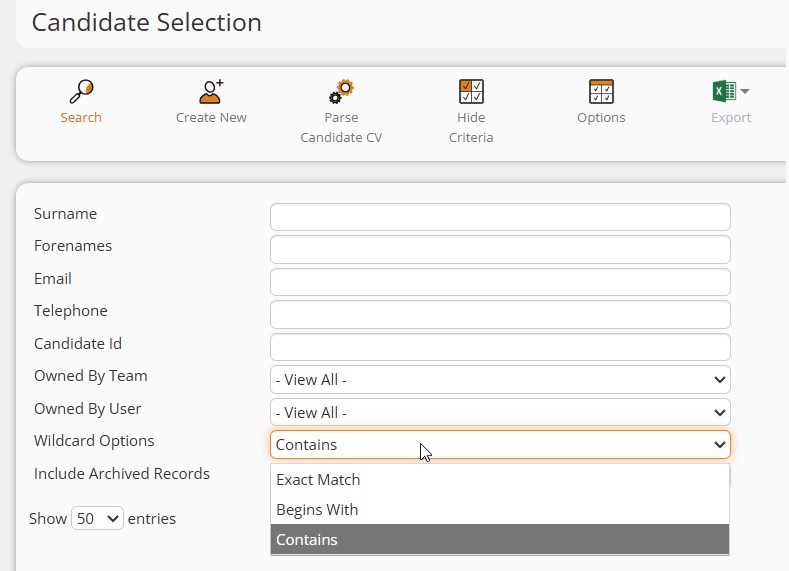Viewport: 789px width, 571px height.
Task: Focus the Forenames text box
Action: point(500,250)
